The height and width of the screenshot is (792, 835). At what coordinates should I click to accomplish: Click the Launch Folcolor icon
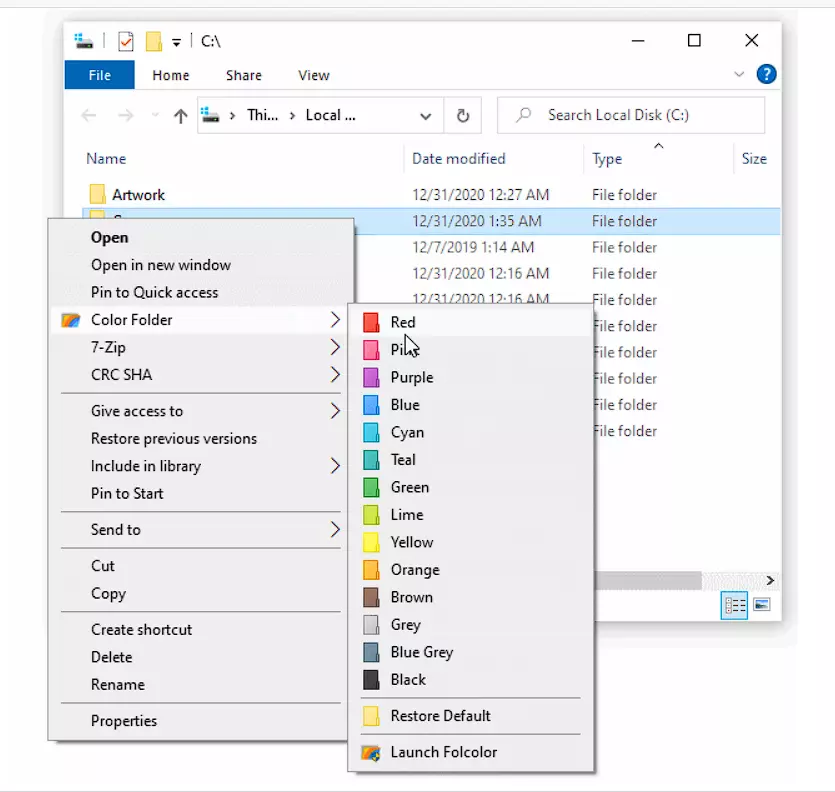point(371,752)
